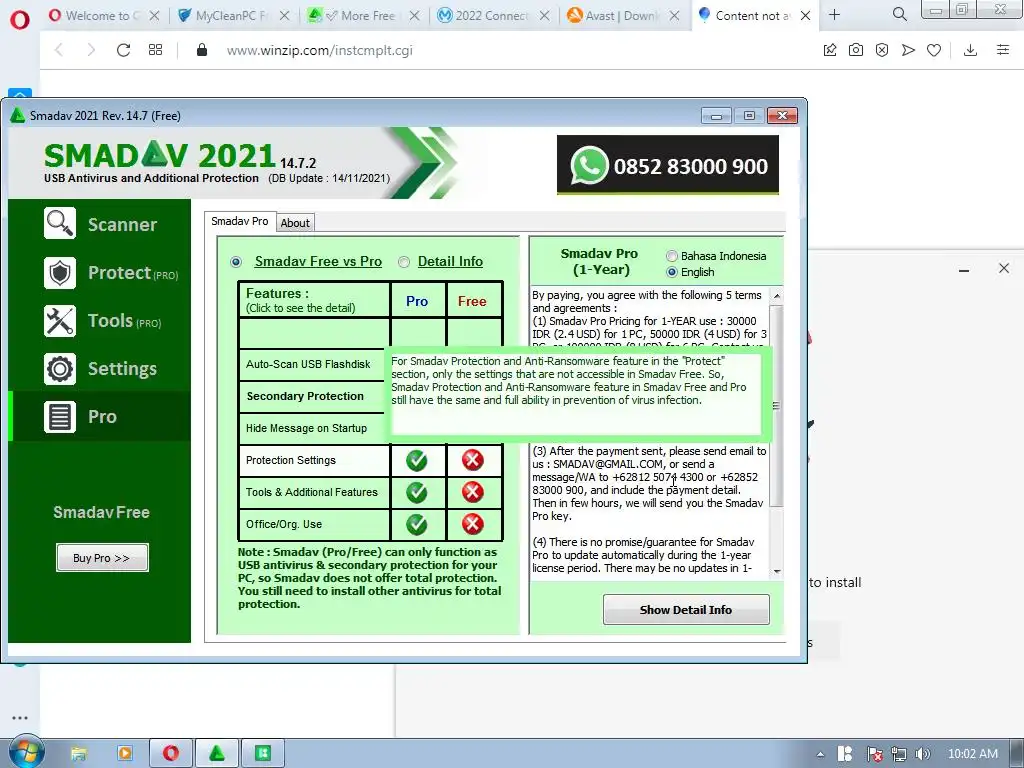This screenshot has width=1024, height=768.
Task: Click the padlock site security icon
Action: click(x=202, y=50)
